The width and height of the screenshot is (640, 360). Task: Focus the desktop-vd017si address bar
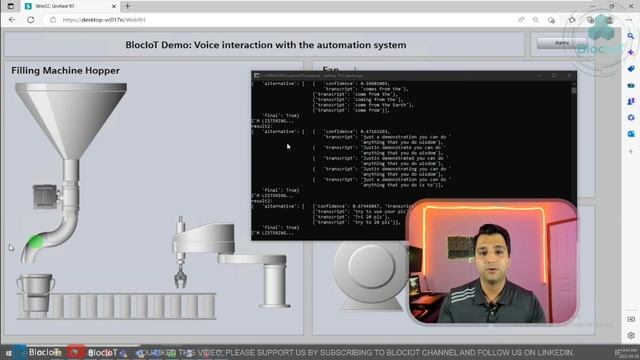(278, 20)
